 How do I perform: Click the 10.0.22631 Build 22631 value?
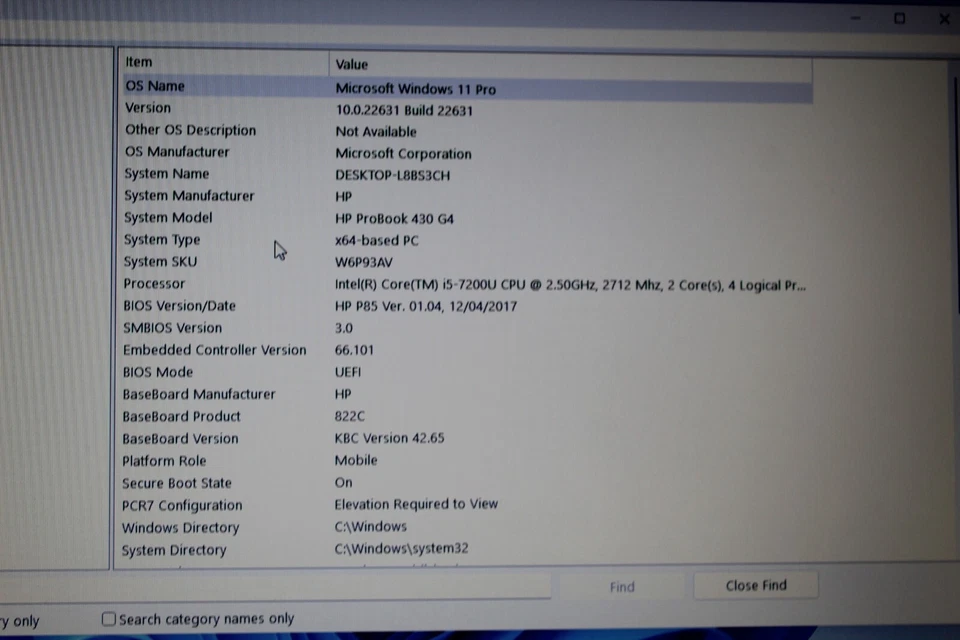point(404,110)
